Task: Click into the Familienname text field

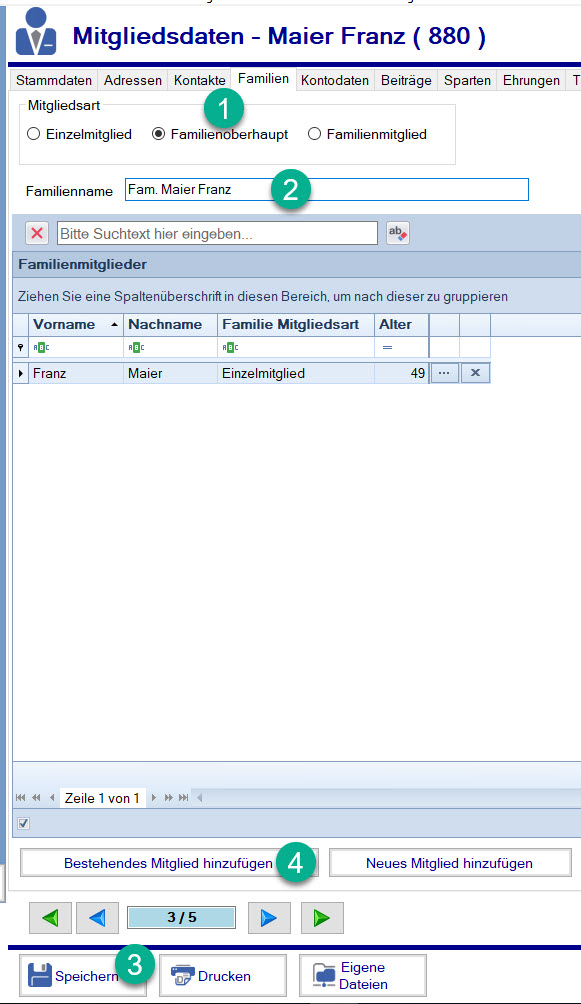Action: tap(327, 190)
